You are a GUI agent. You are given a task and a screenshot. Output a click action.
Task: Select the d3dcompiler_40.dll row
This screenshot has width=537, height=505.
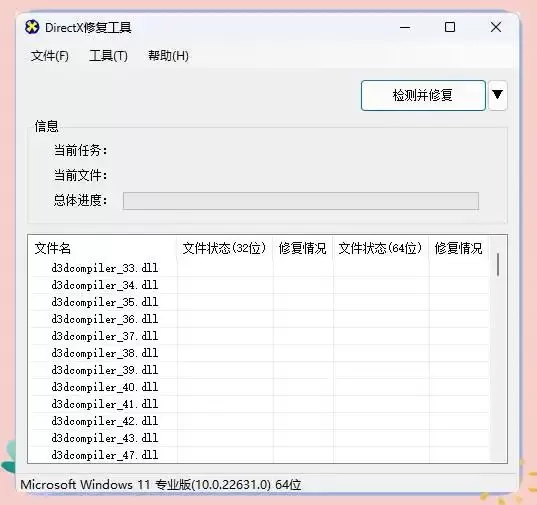(x=260, y=387)
